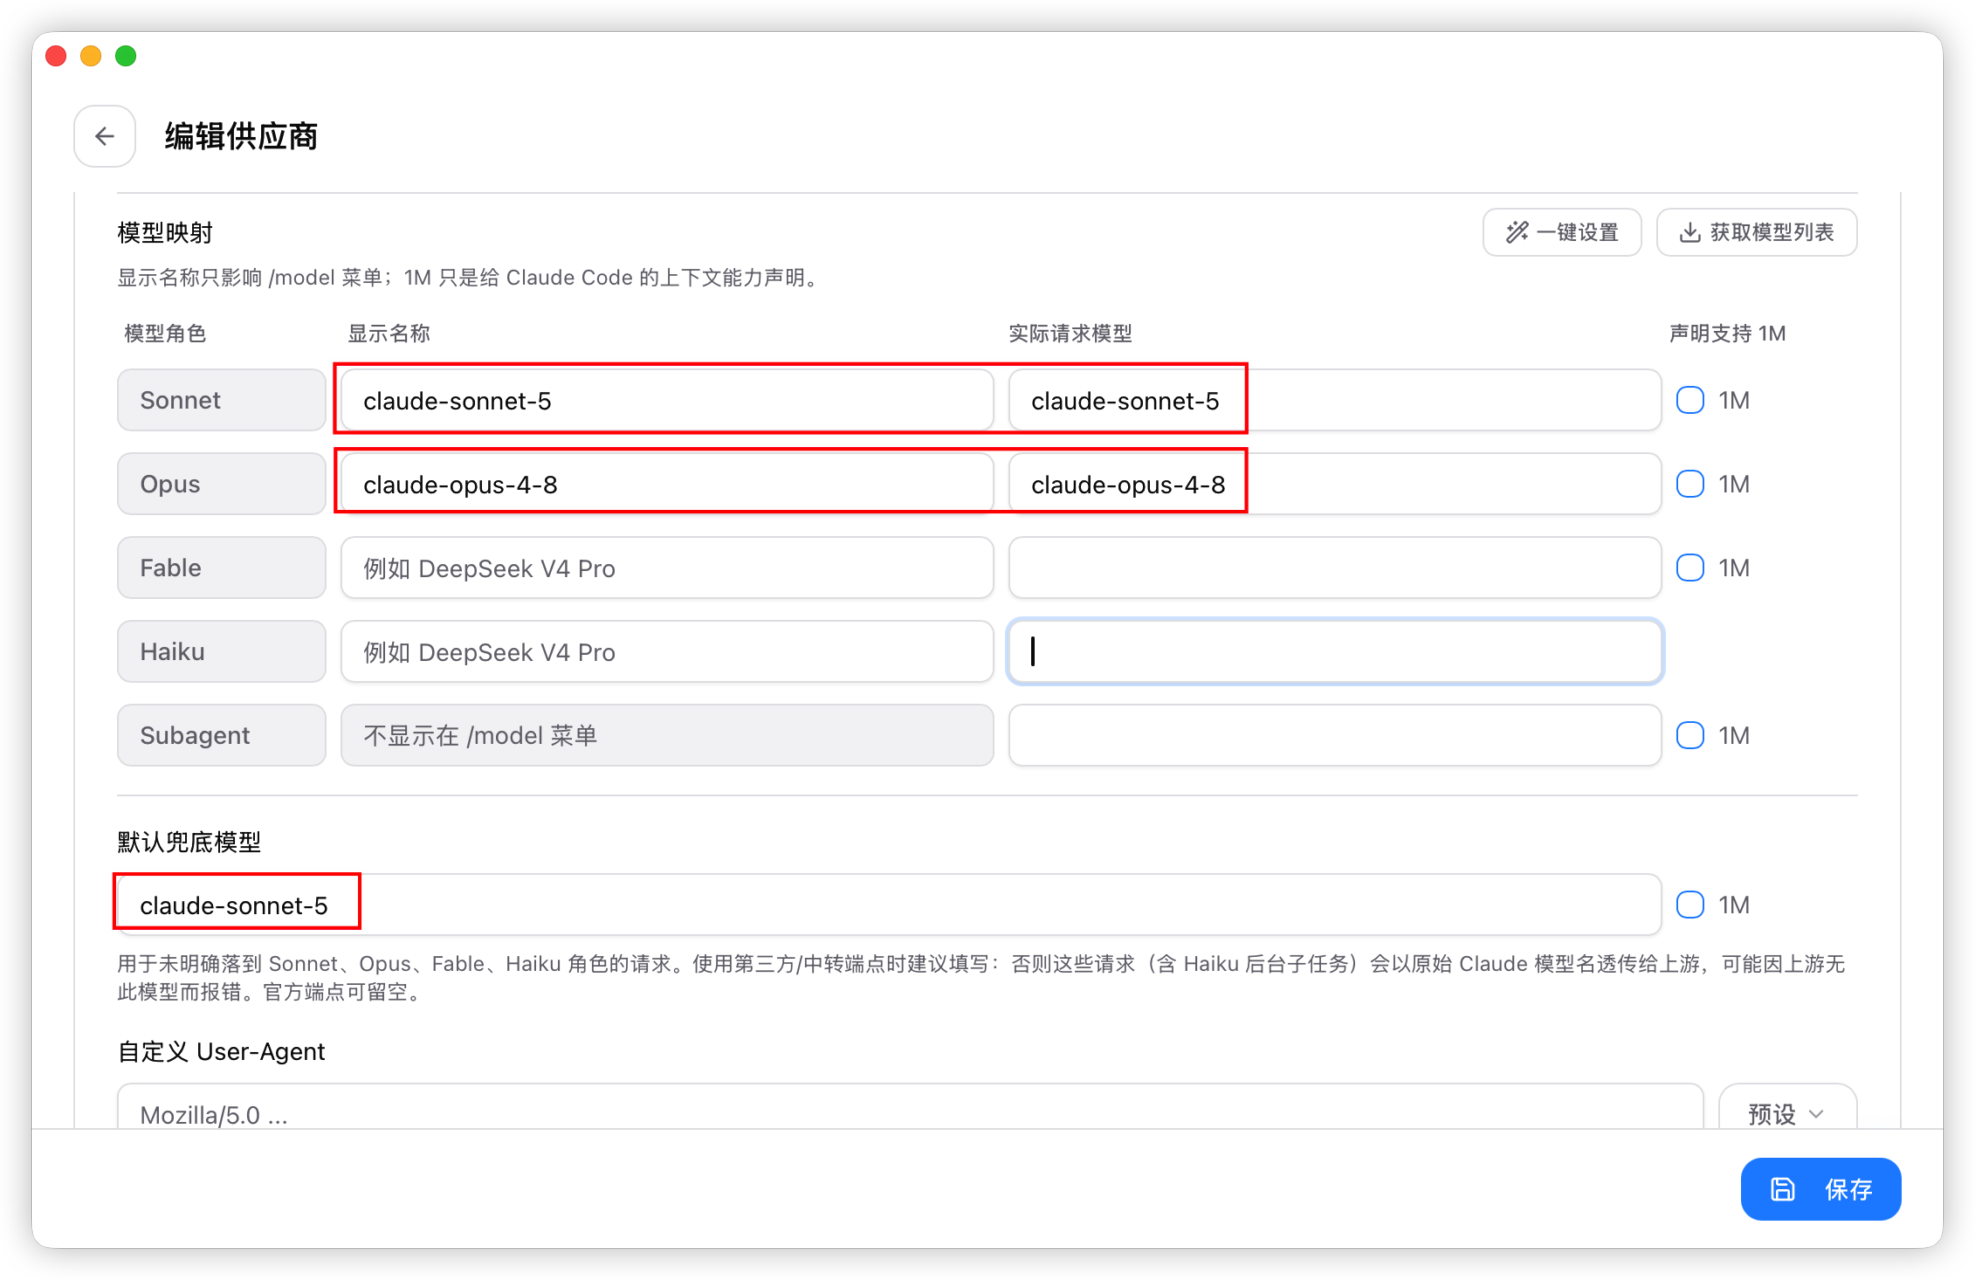Minimize the window with the yellow button

click(x=91, y=56)
